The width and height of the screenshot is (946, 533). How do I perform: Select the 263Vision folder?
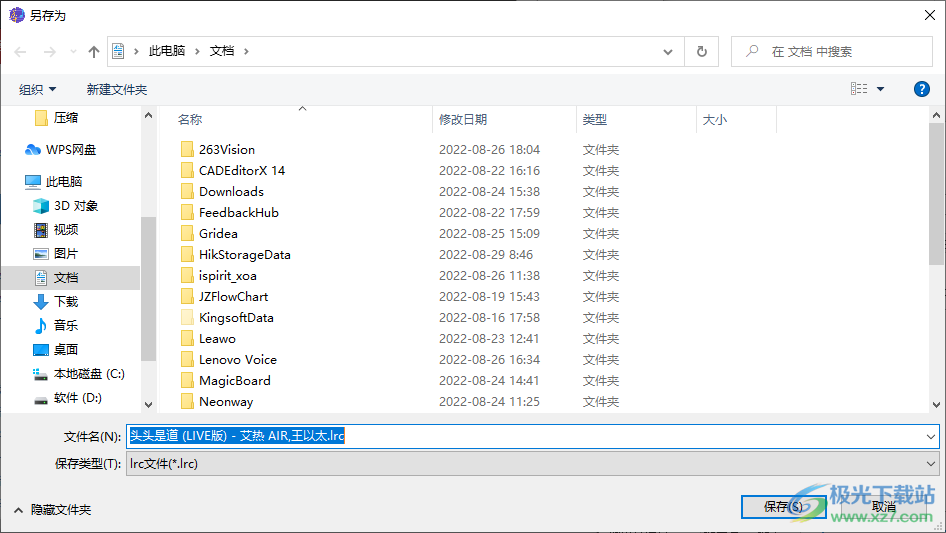click(x=227, y=150)
